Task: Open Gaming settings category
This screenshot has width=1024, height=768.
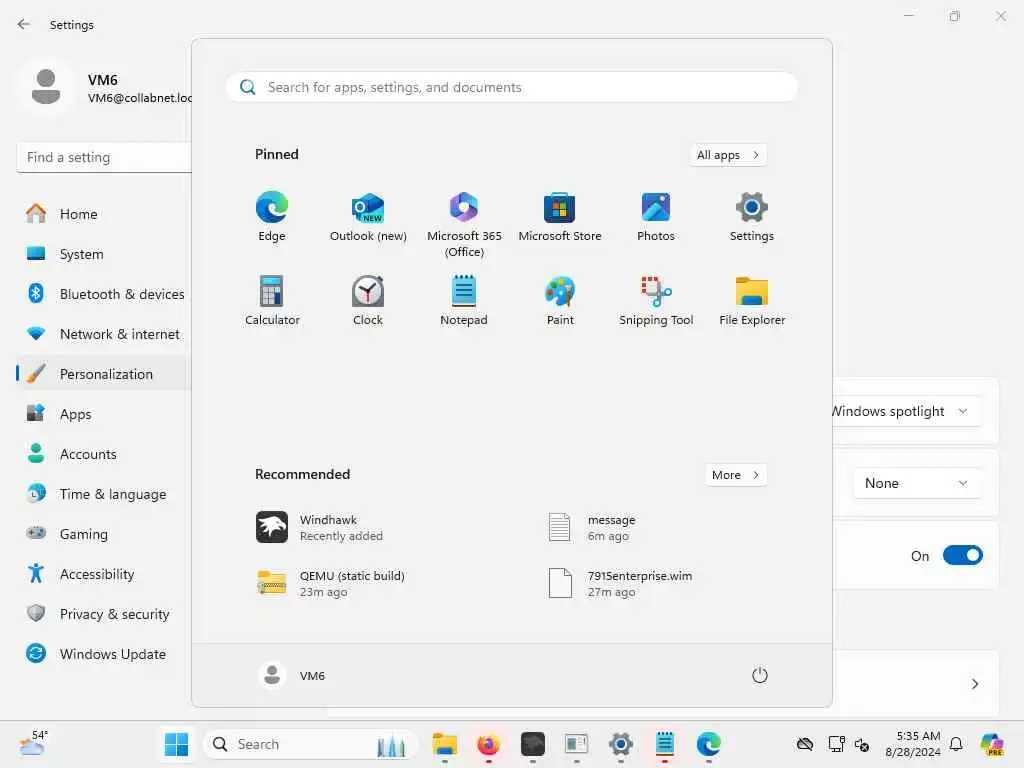Action: pos(103,534)
